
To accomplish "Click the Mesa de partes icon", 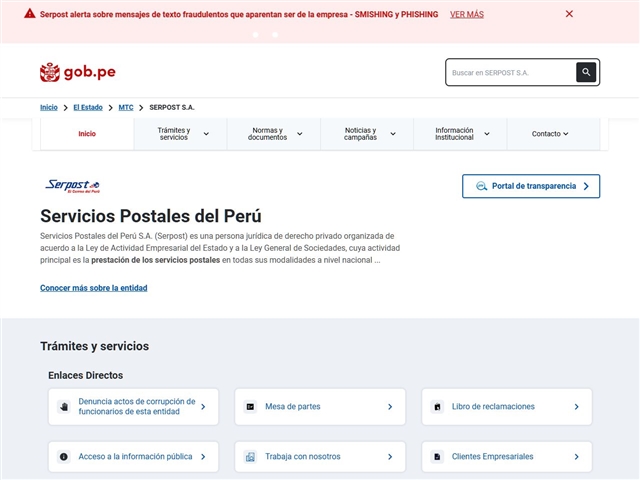I will click(250, 407).
